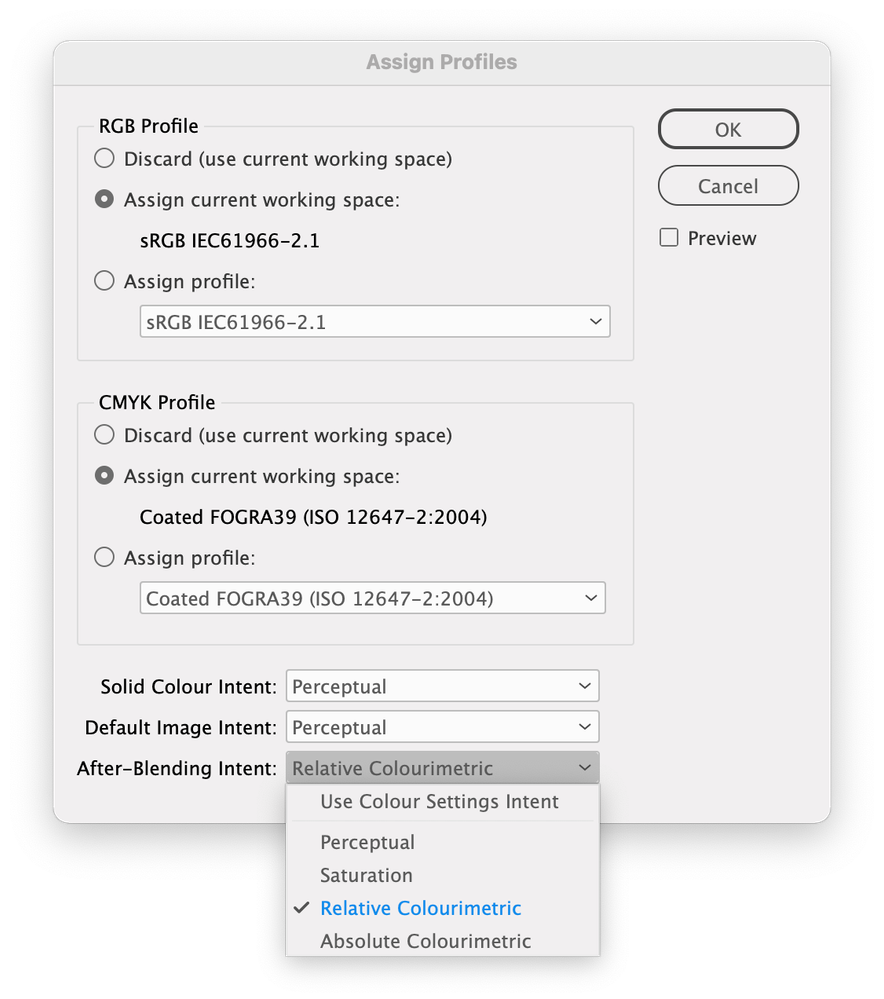Select Discard (use current working space) for CMYK
Viewport: 884px width, 999px height.
104,434
